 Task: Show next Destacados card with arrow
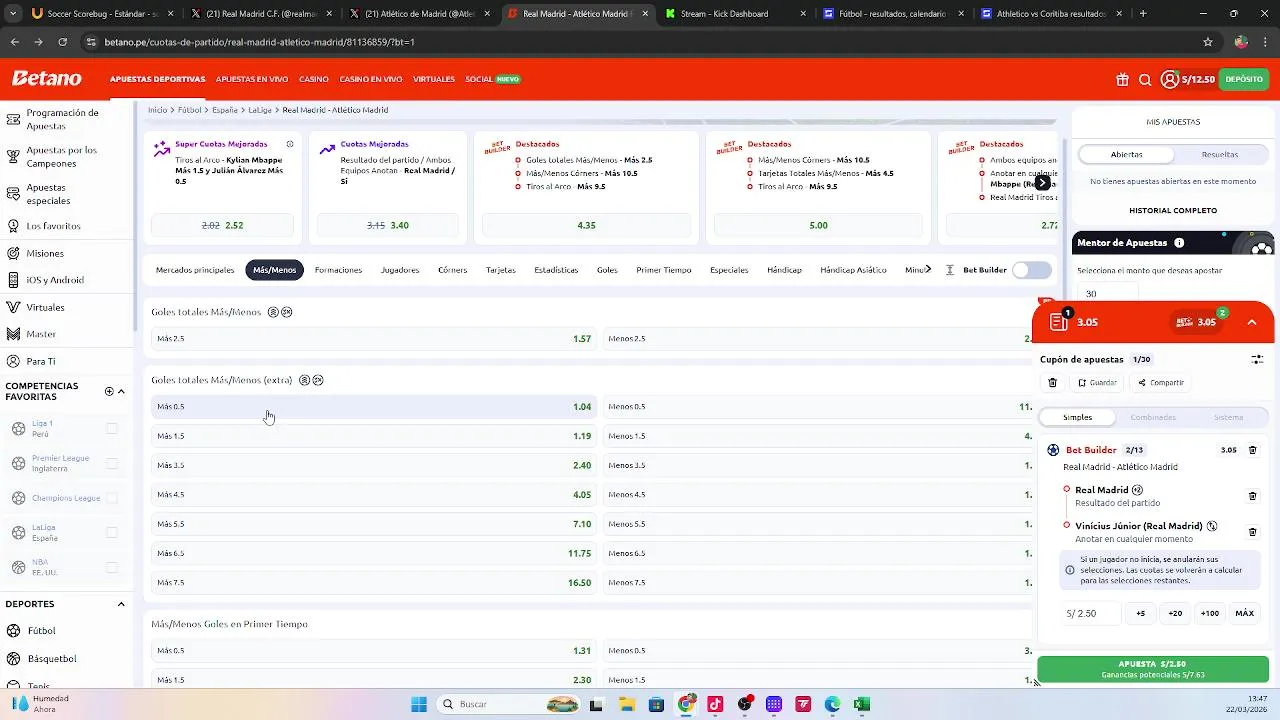point(1042,183)
